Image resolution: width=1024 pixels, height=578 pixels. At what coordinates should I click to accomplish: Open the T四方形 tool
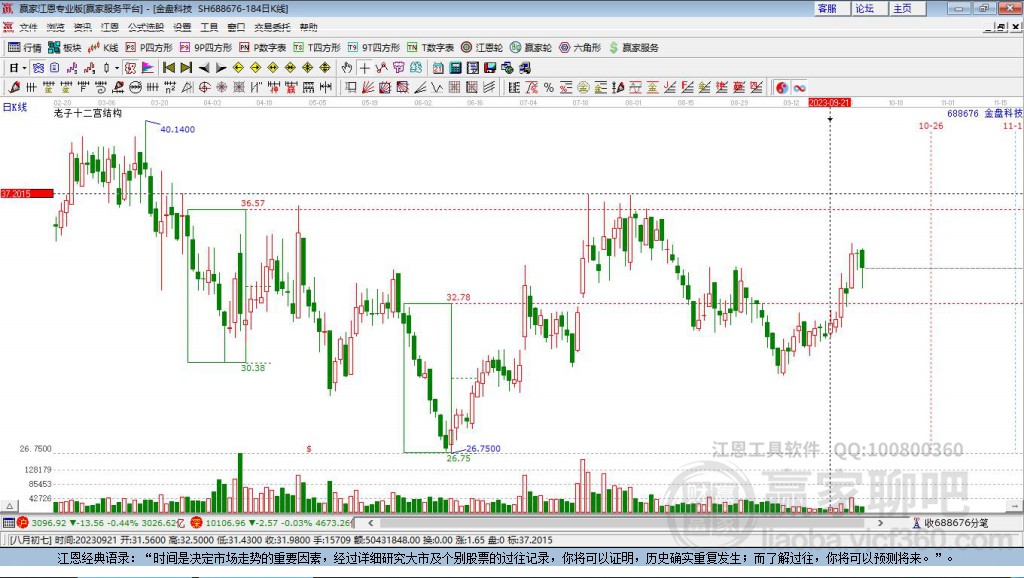317,48
